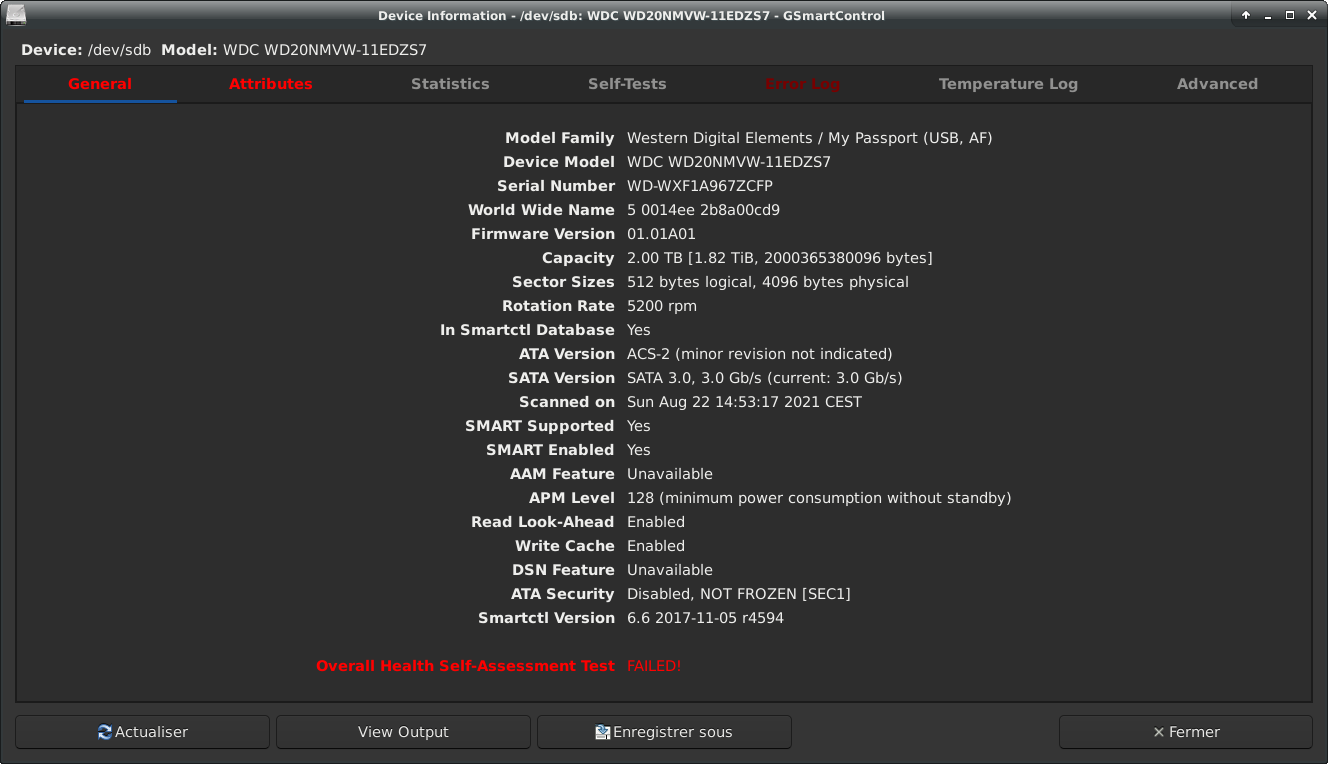Switch to the Attributes tab
Screen dimensions: 1328x764
point(270,84)
